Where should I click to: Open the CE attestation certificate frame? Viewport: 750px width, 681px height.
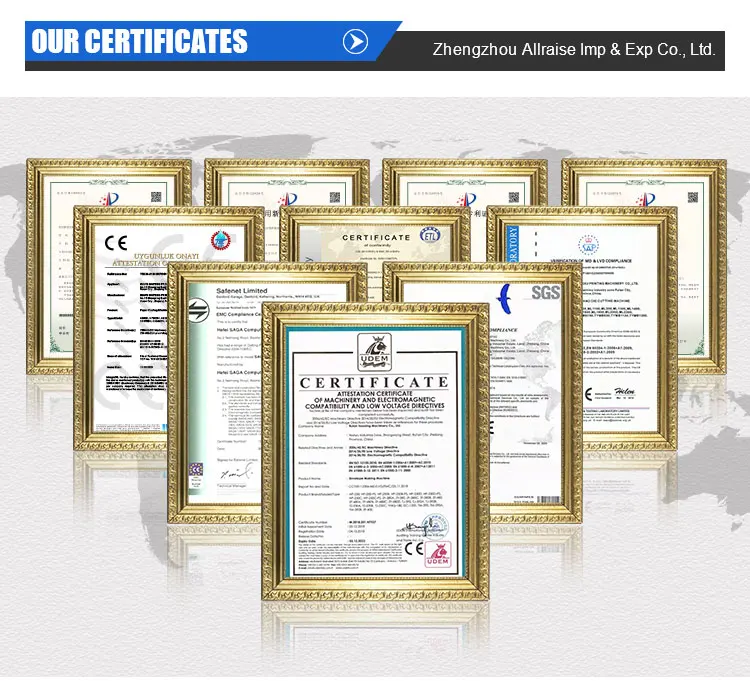pos(121,328)
